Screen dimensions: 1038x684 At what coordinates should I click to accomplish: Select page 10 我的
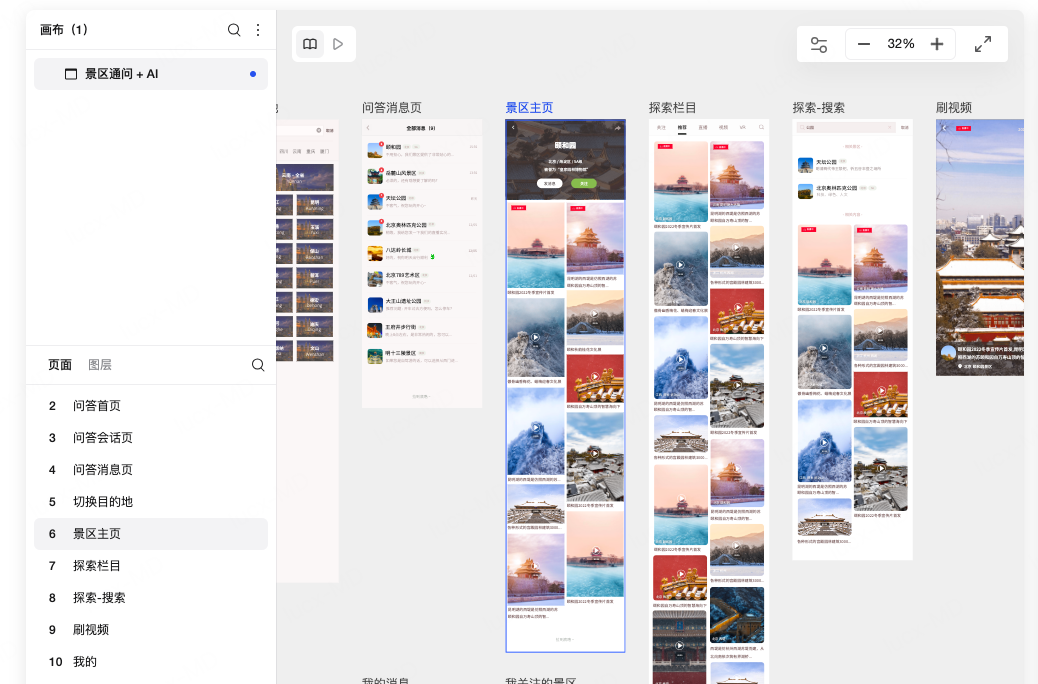pos(151,661)
